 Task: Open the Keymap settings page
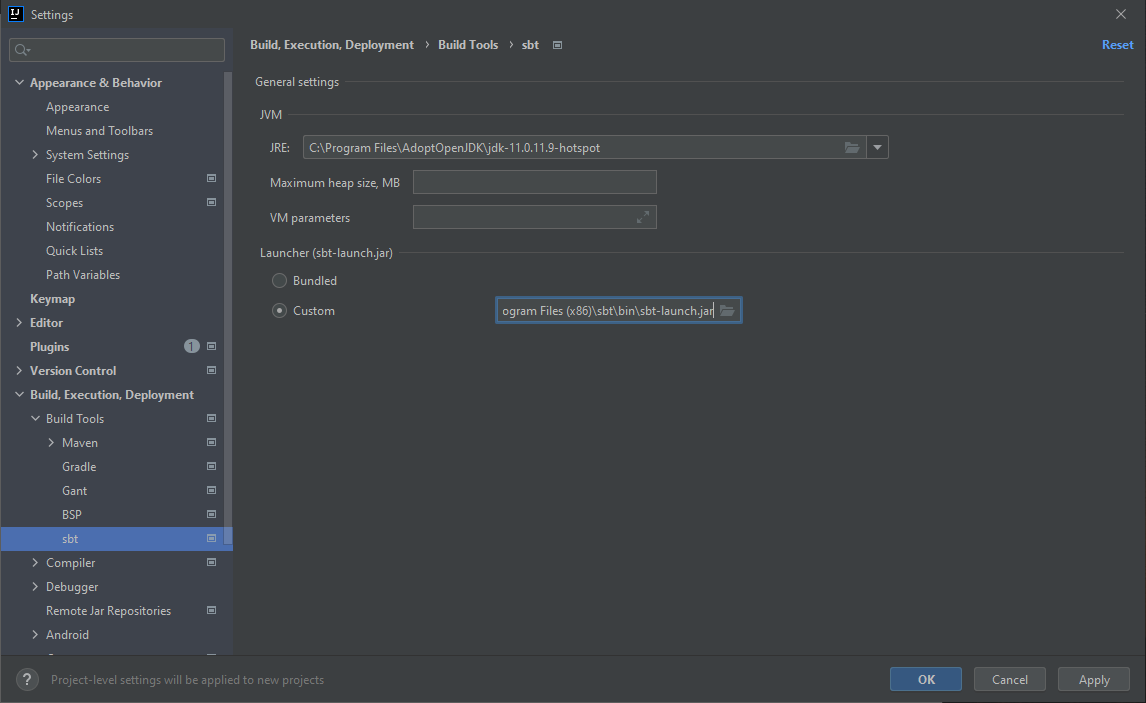[x=53, y=299]
